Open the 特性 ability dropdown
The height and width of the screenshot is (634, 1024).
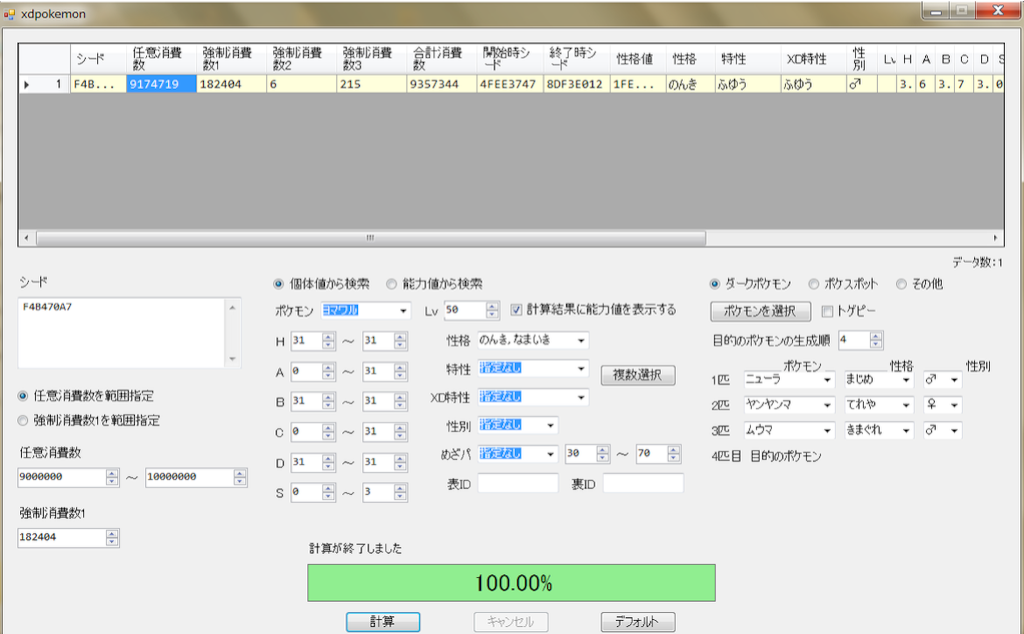[581, 368]
